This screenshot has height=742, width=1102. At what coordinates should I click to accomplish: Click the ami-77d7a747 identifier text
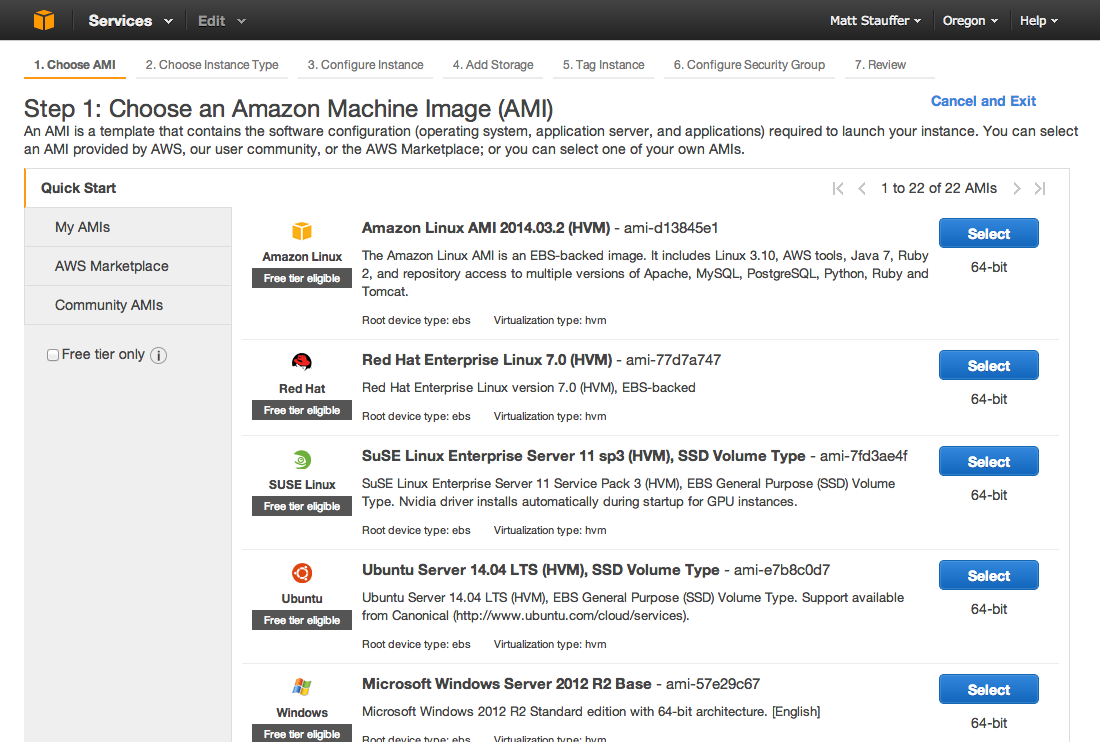pos(673,360)
